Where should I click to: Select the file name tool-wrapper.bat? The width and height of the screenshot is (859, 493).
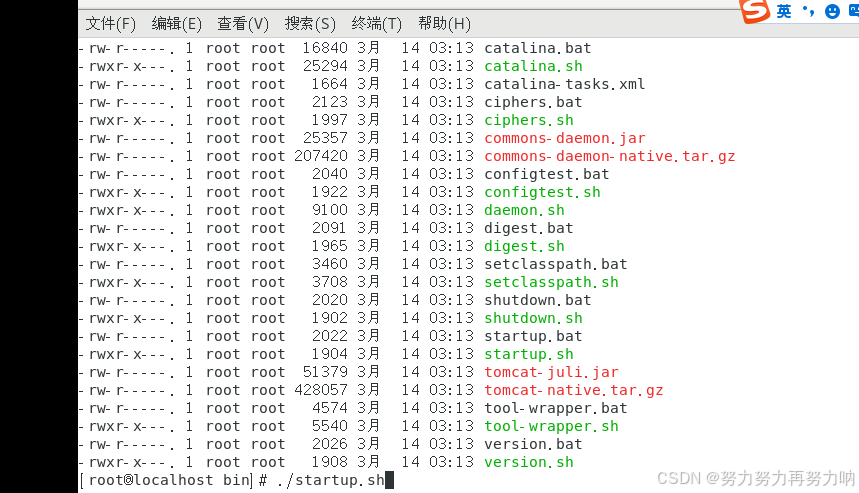556,409
